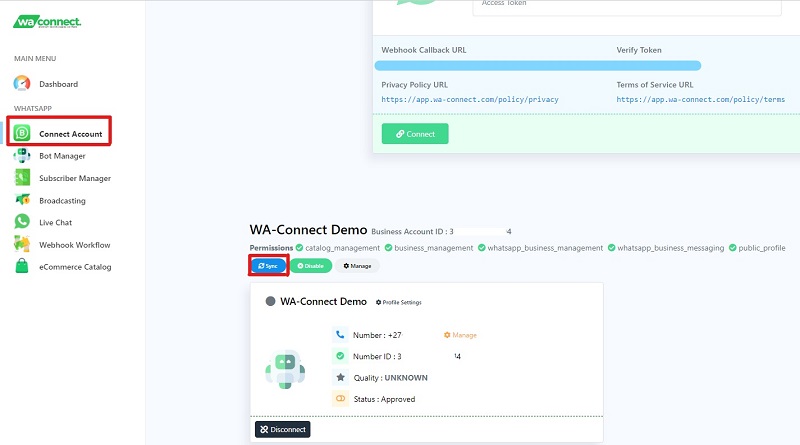Image resolution: width=800 pixels, height=445 pixels.
Task: Go to Bot Manager
Action: click(x=62, y=156)
